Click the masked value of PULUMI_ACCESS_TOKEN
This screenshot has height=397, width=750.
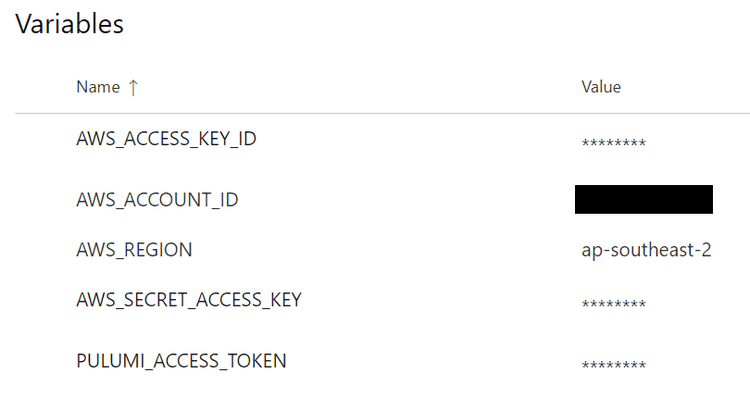(x=614, y=364)
